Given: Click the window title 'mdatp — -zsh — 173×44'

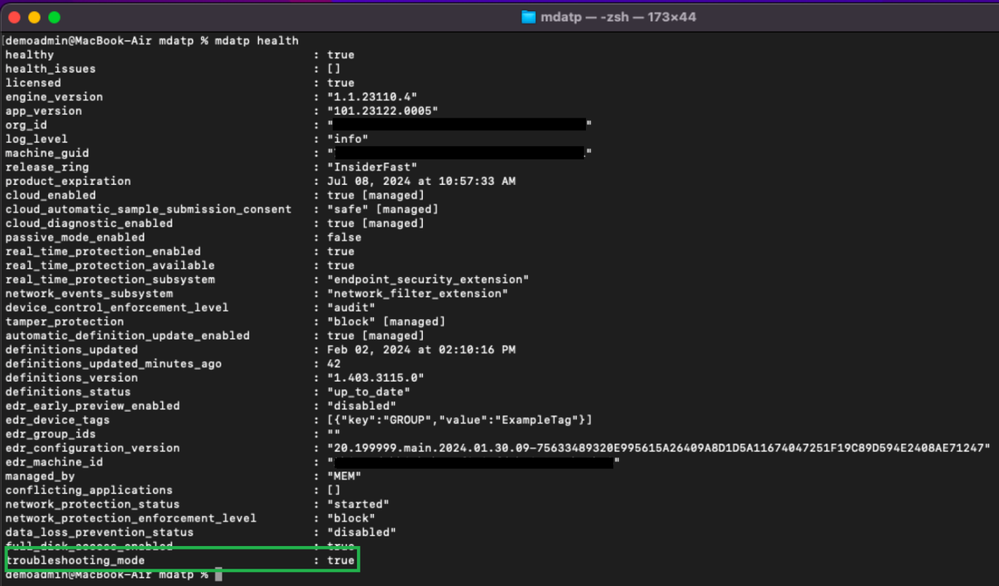Looking at the screenshot, I should tap(618, 17).
